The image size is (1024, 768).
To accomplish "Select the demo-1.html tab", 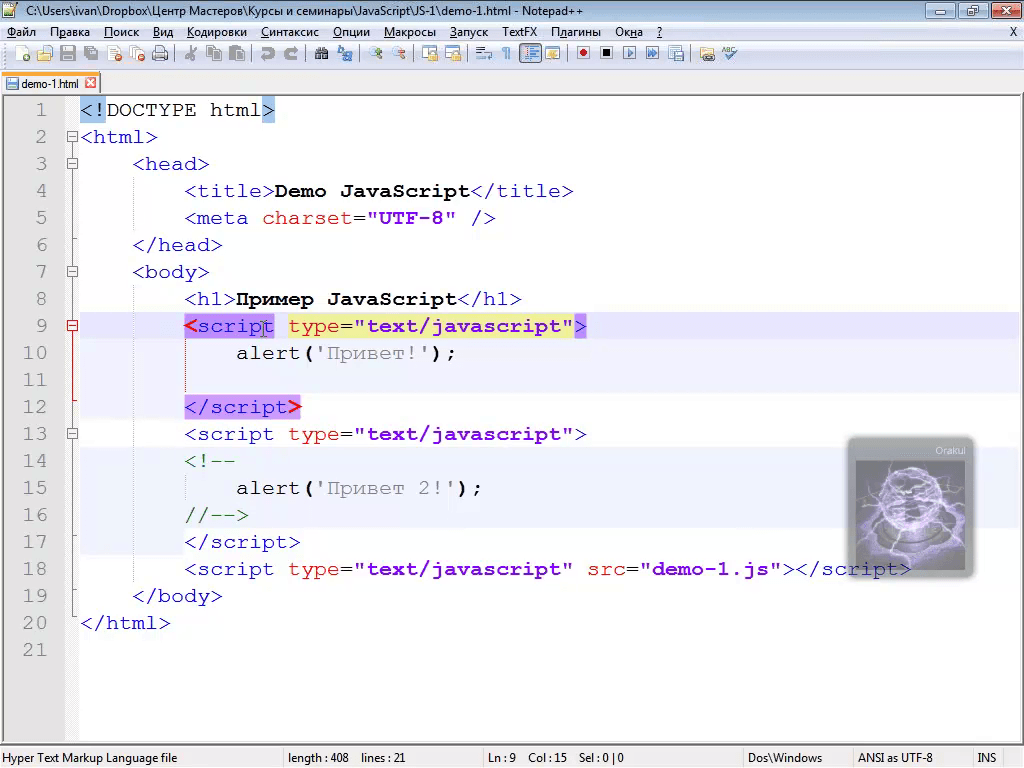I will pyautogui.click(x=50, y=84).
